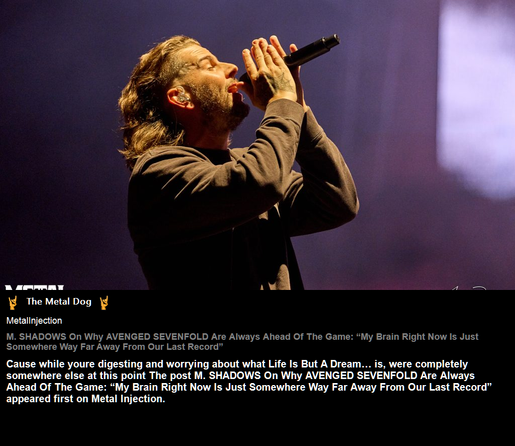
Task: Open The Metal Dog feed title
Action: click(x=59, y=302)
